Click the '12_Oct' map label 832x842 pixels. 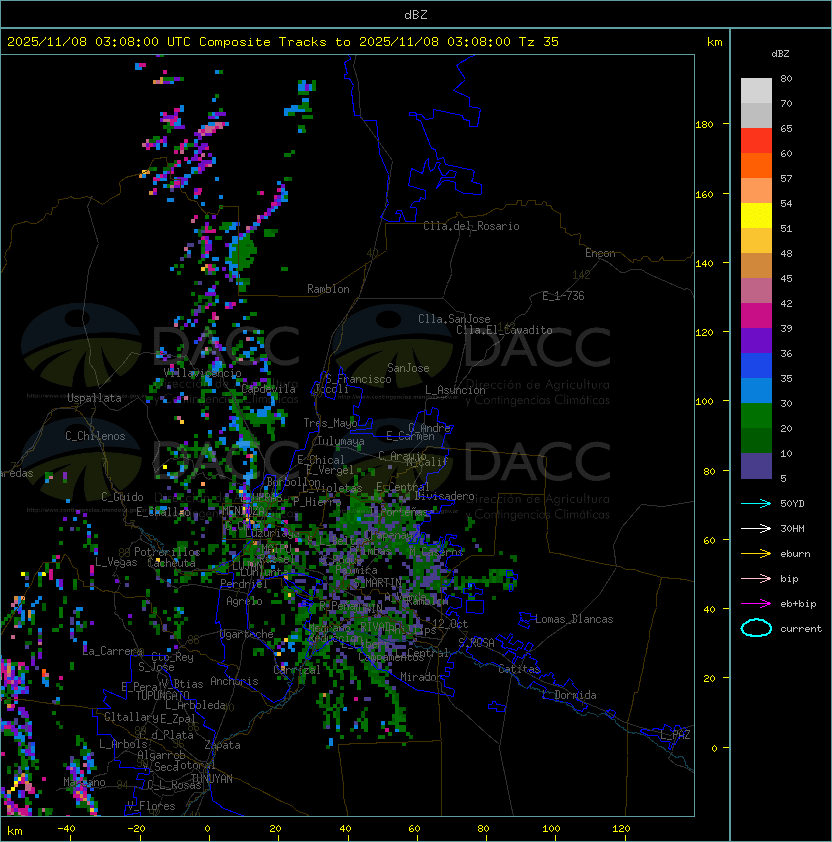450,624
